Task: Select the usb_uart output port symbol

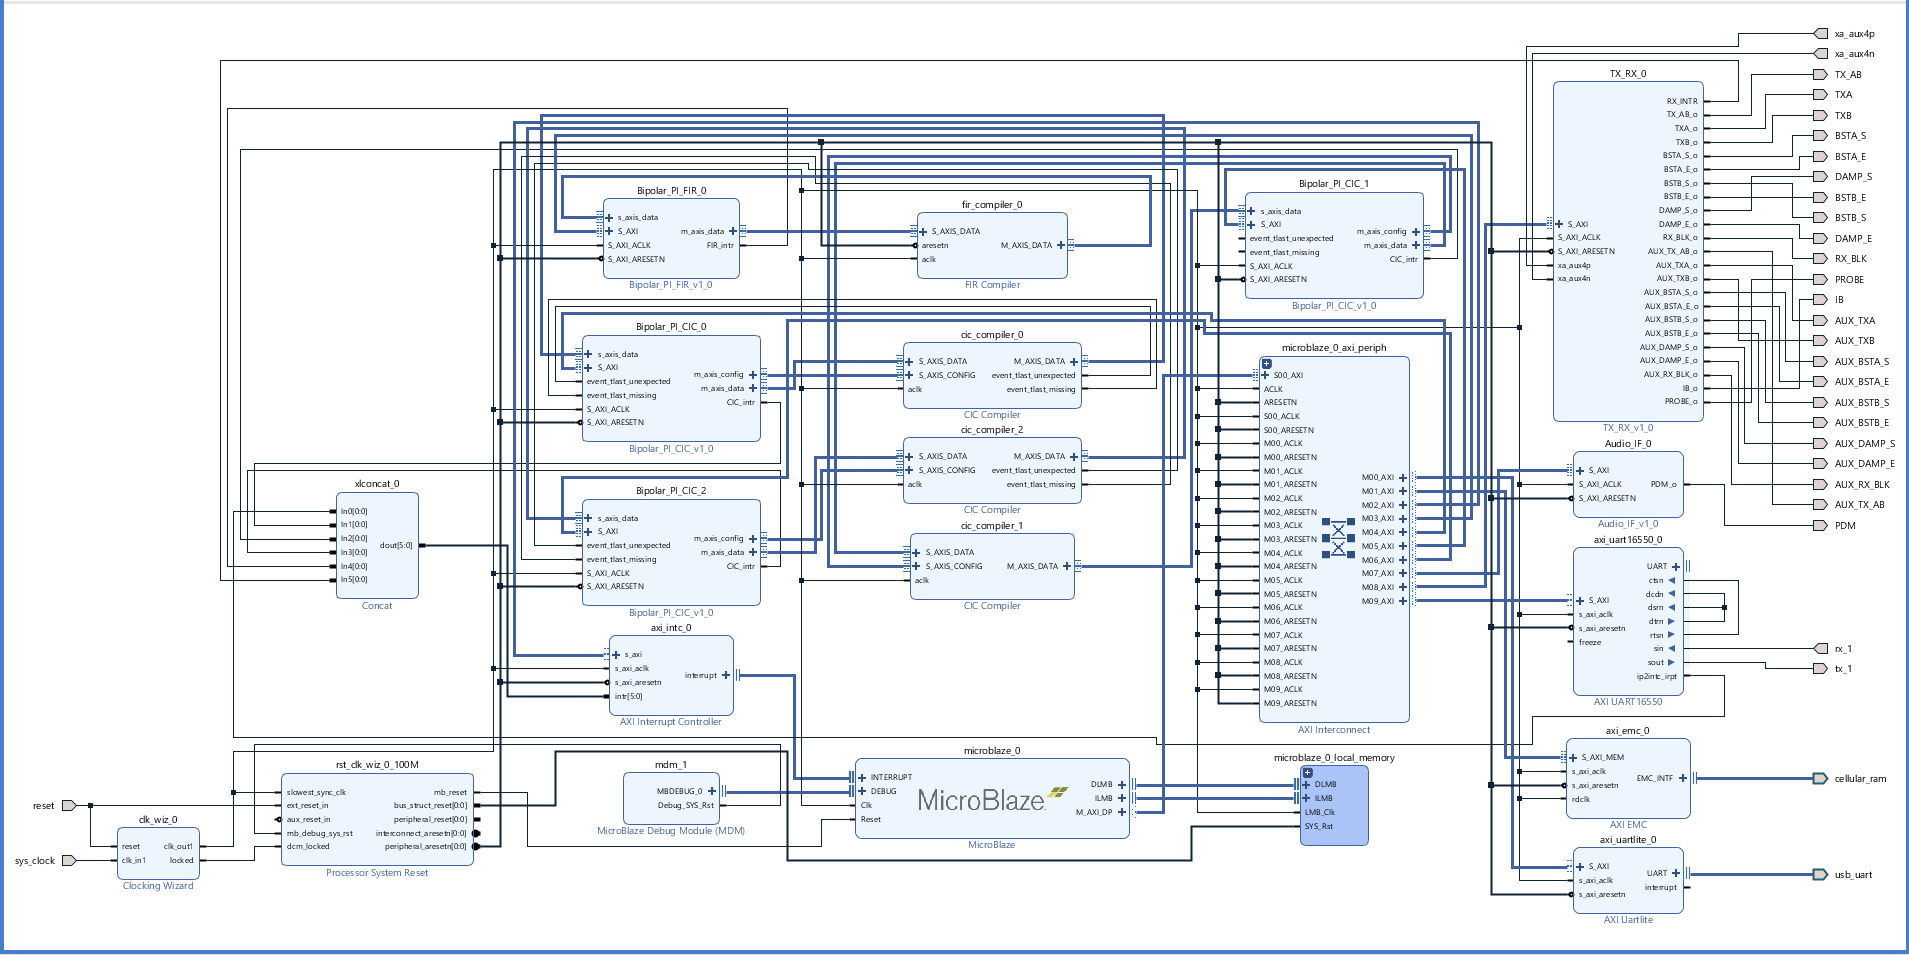Action: [1820, 874]
